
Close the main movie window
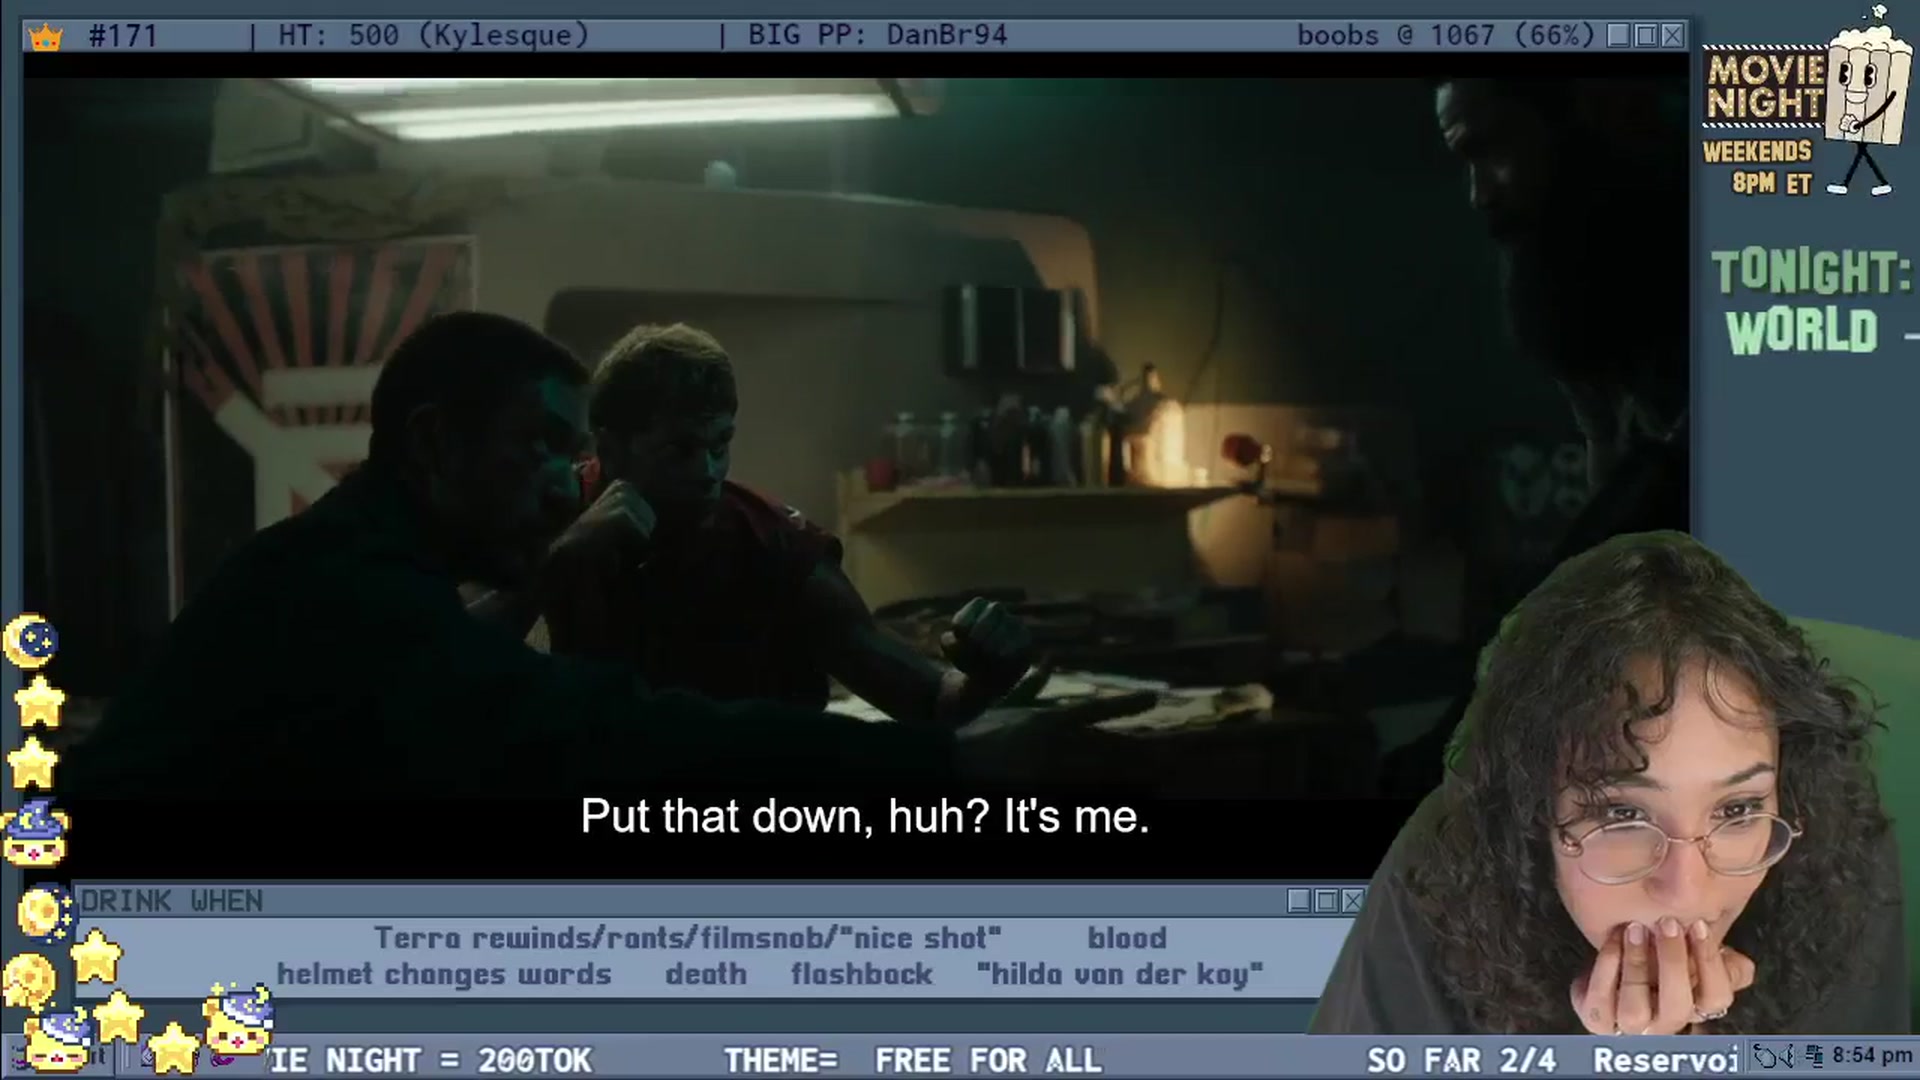click(1673, 36)
